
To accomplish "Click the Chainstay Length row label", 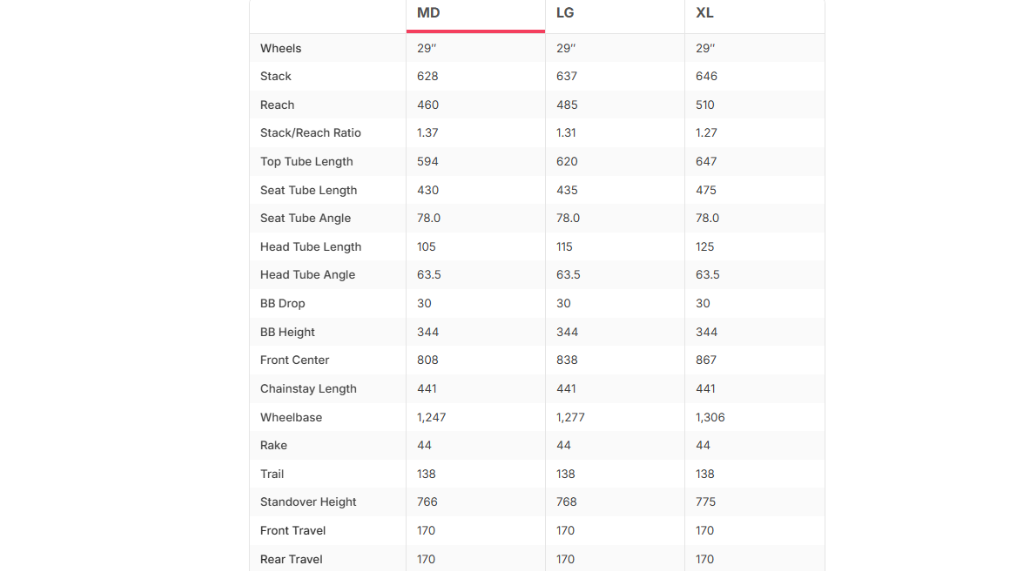I will [x=308, y=388].
